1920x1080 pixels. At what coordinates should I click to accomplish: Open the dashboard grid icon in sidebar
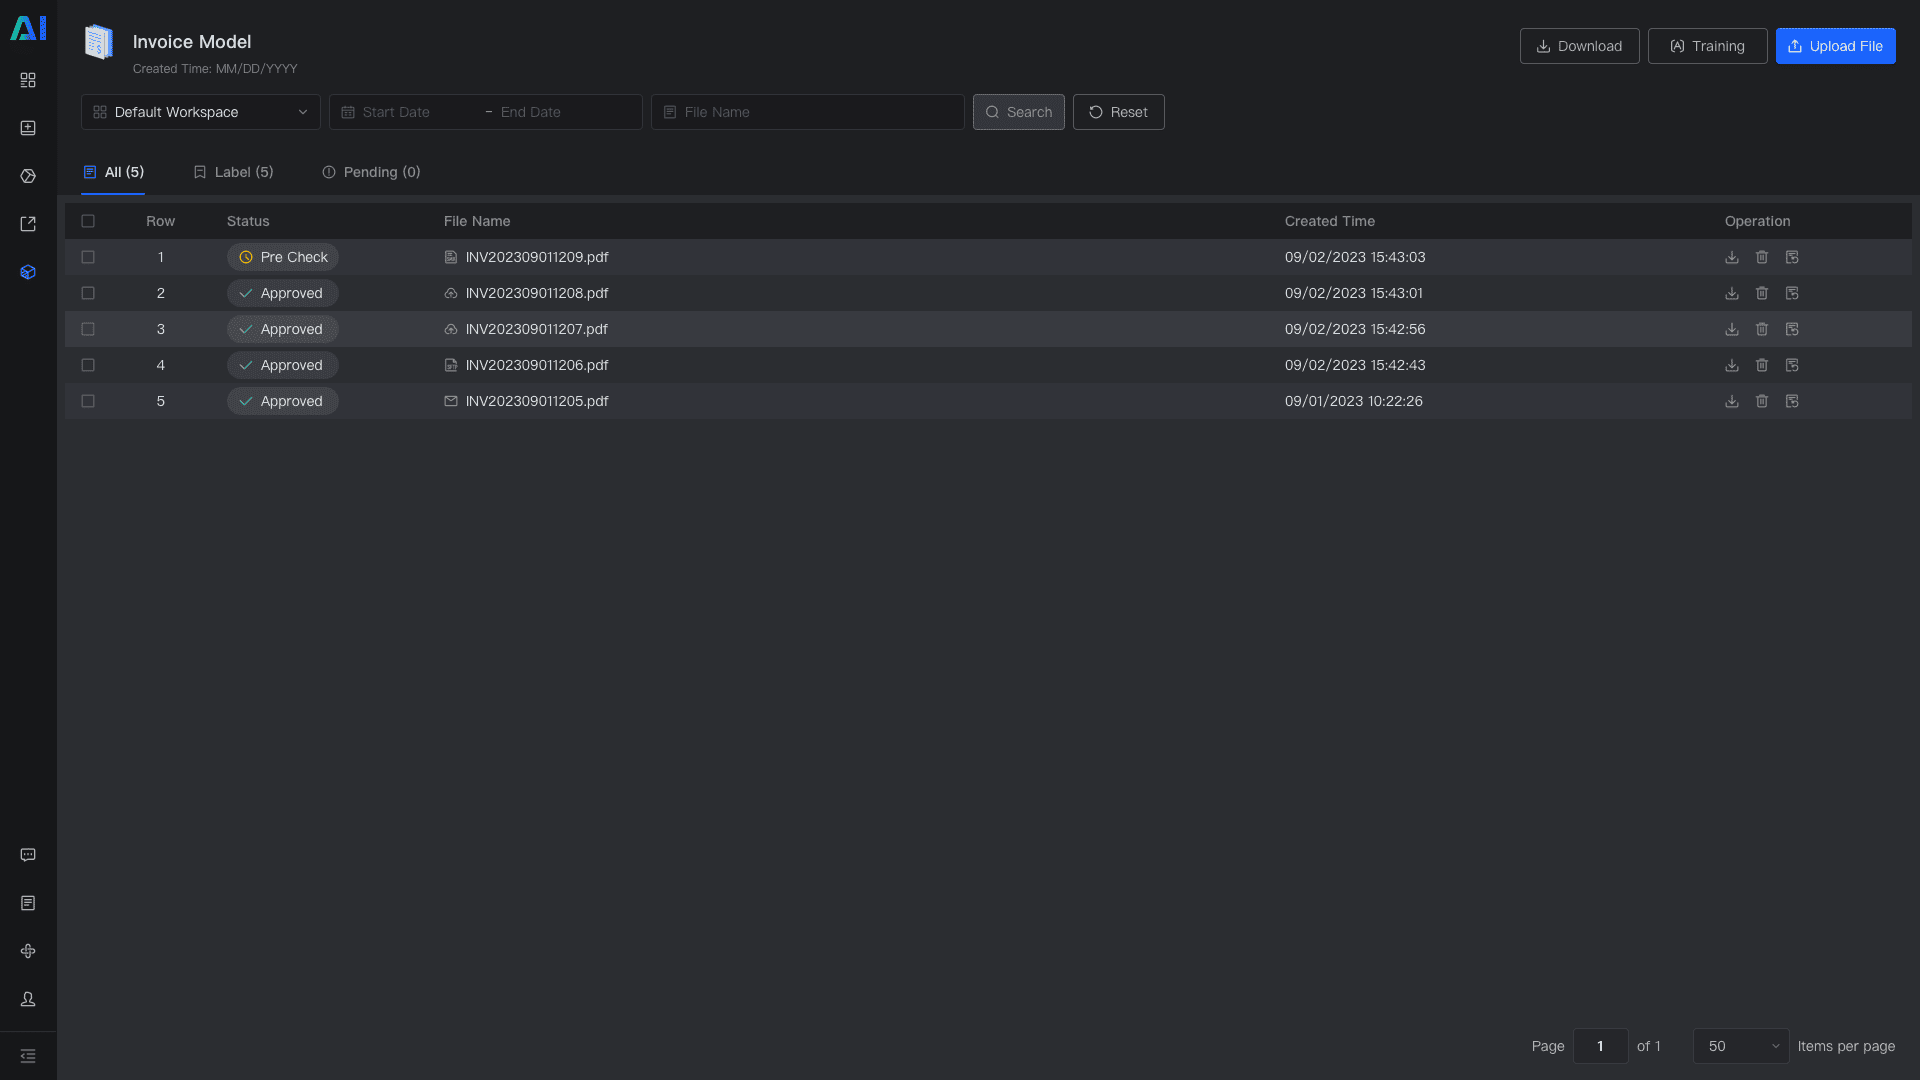click(x=28, y=80)
